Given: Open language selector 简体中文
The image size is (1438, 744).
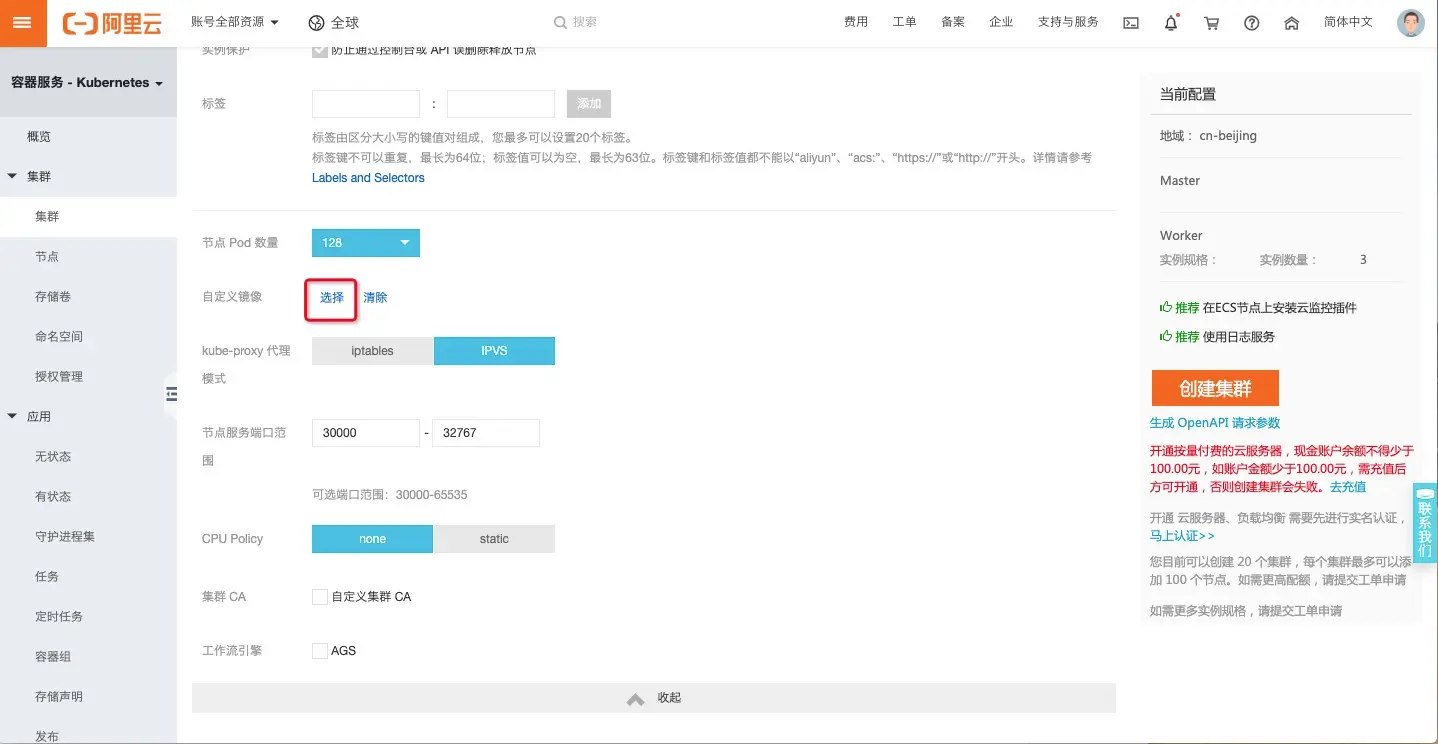Looking at the screenshot, I should click(1348, 22).
